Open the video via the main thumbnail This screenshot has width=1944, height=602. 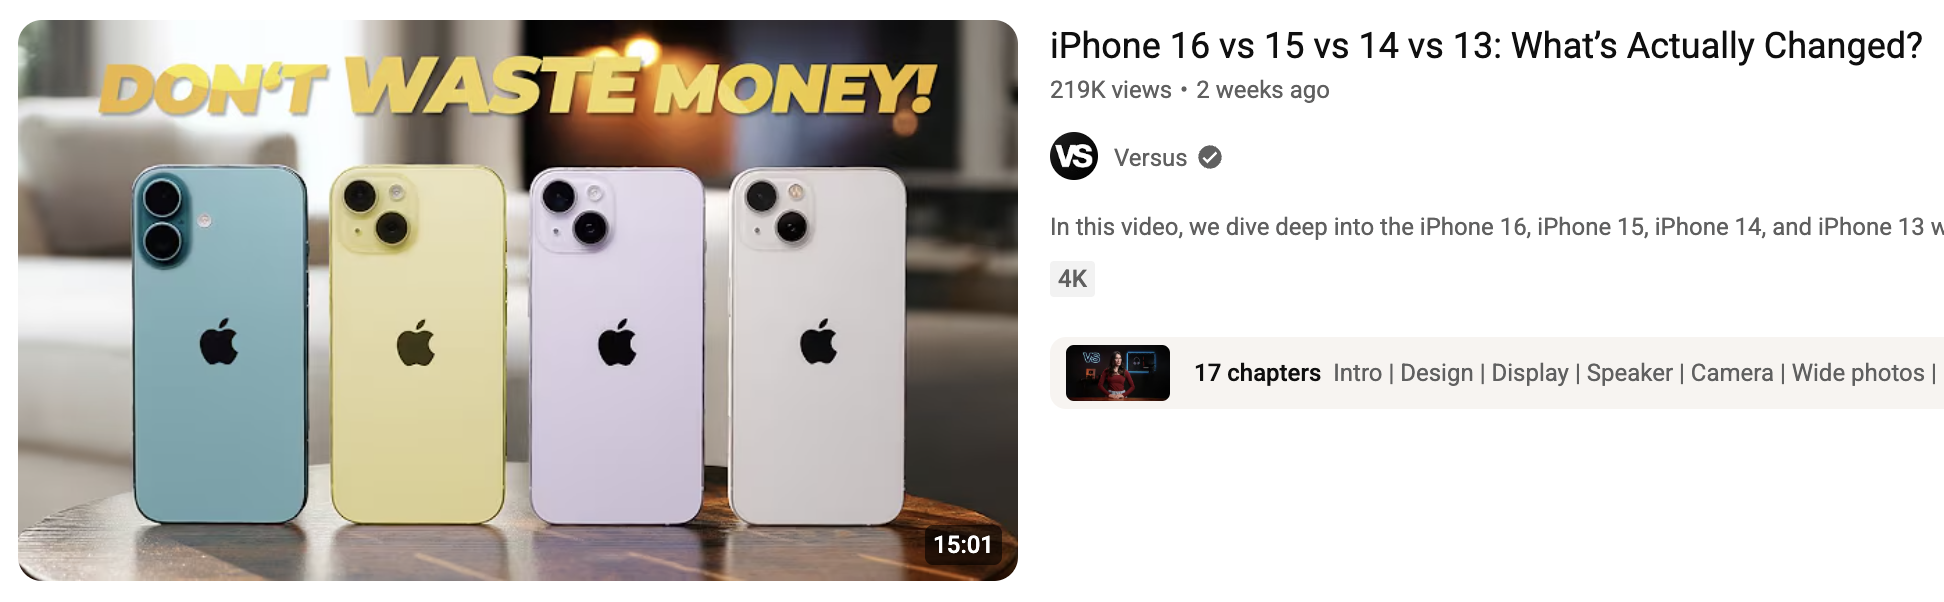[518, 300]
